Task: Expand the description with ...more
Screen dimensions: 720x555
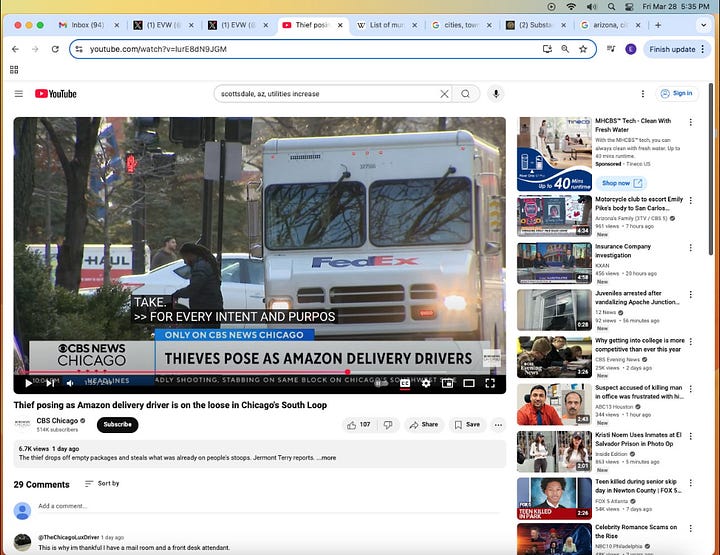Action: click(326, 458)
